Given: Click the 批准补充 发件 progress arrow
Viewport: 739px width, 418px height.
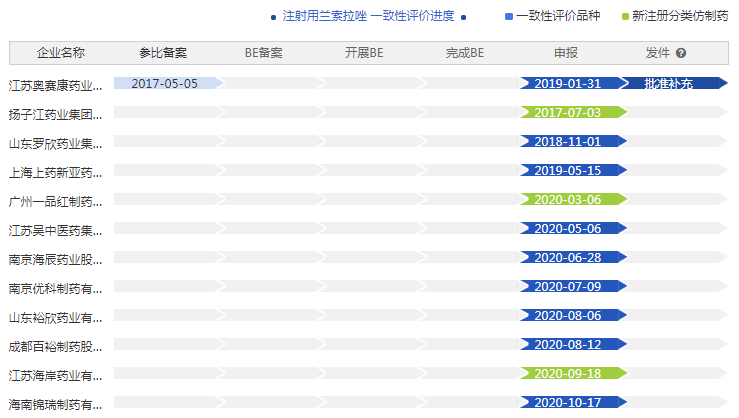Looking at the screenshot, I should coord(674,83).
